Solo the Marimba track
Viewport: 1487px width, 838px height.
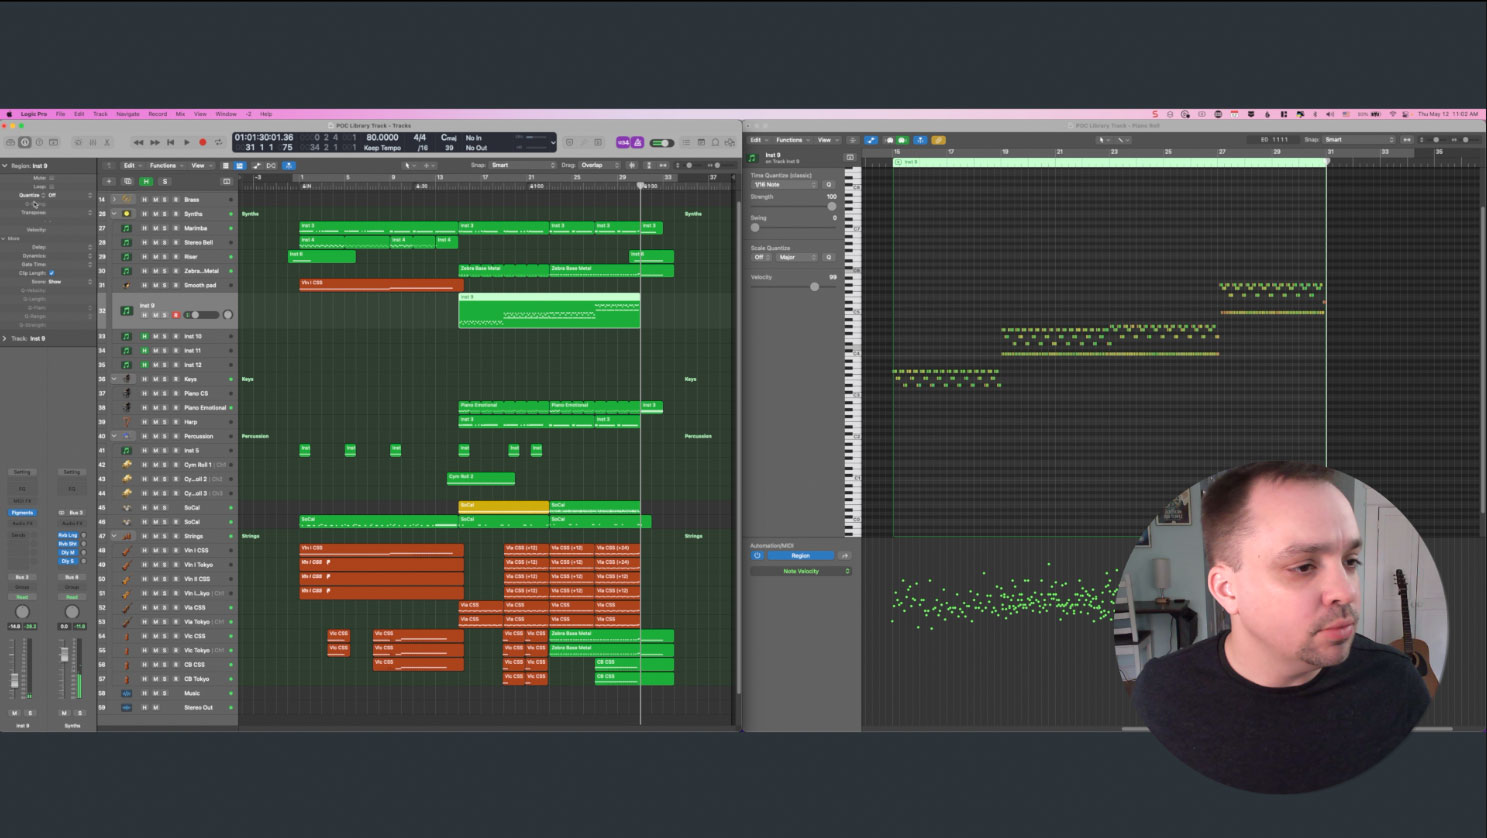click(x=164, y=228)
